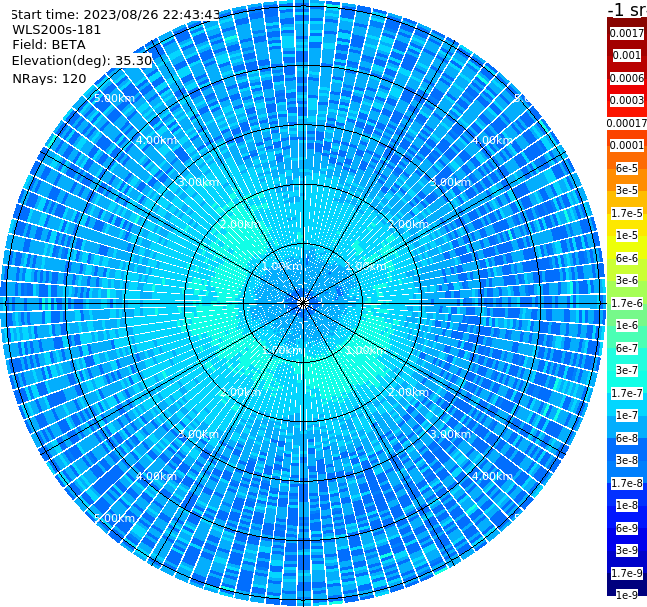The height and width of the screenshot is (607, 647).
Task: Click the 1.7e-5 colorbar label
Action: pyautogui.click(x=627, y=213)
